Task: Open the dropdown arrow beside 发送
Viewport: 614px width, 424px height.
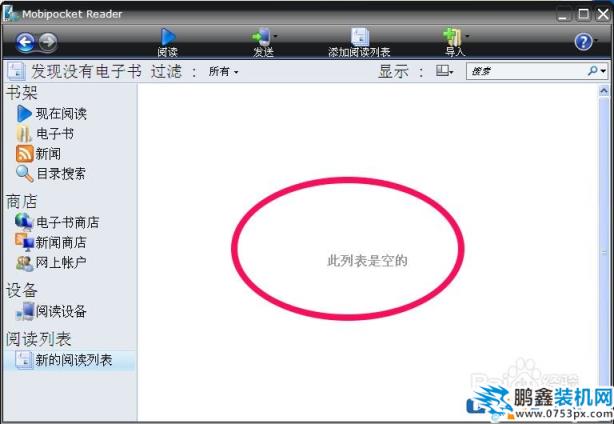Action: pos(275,36)
